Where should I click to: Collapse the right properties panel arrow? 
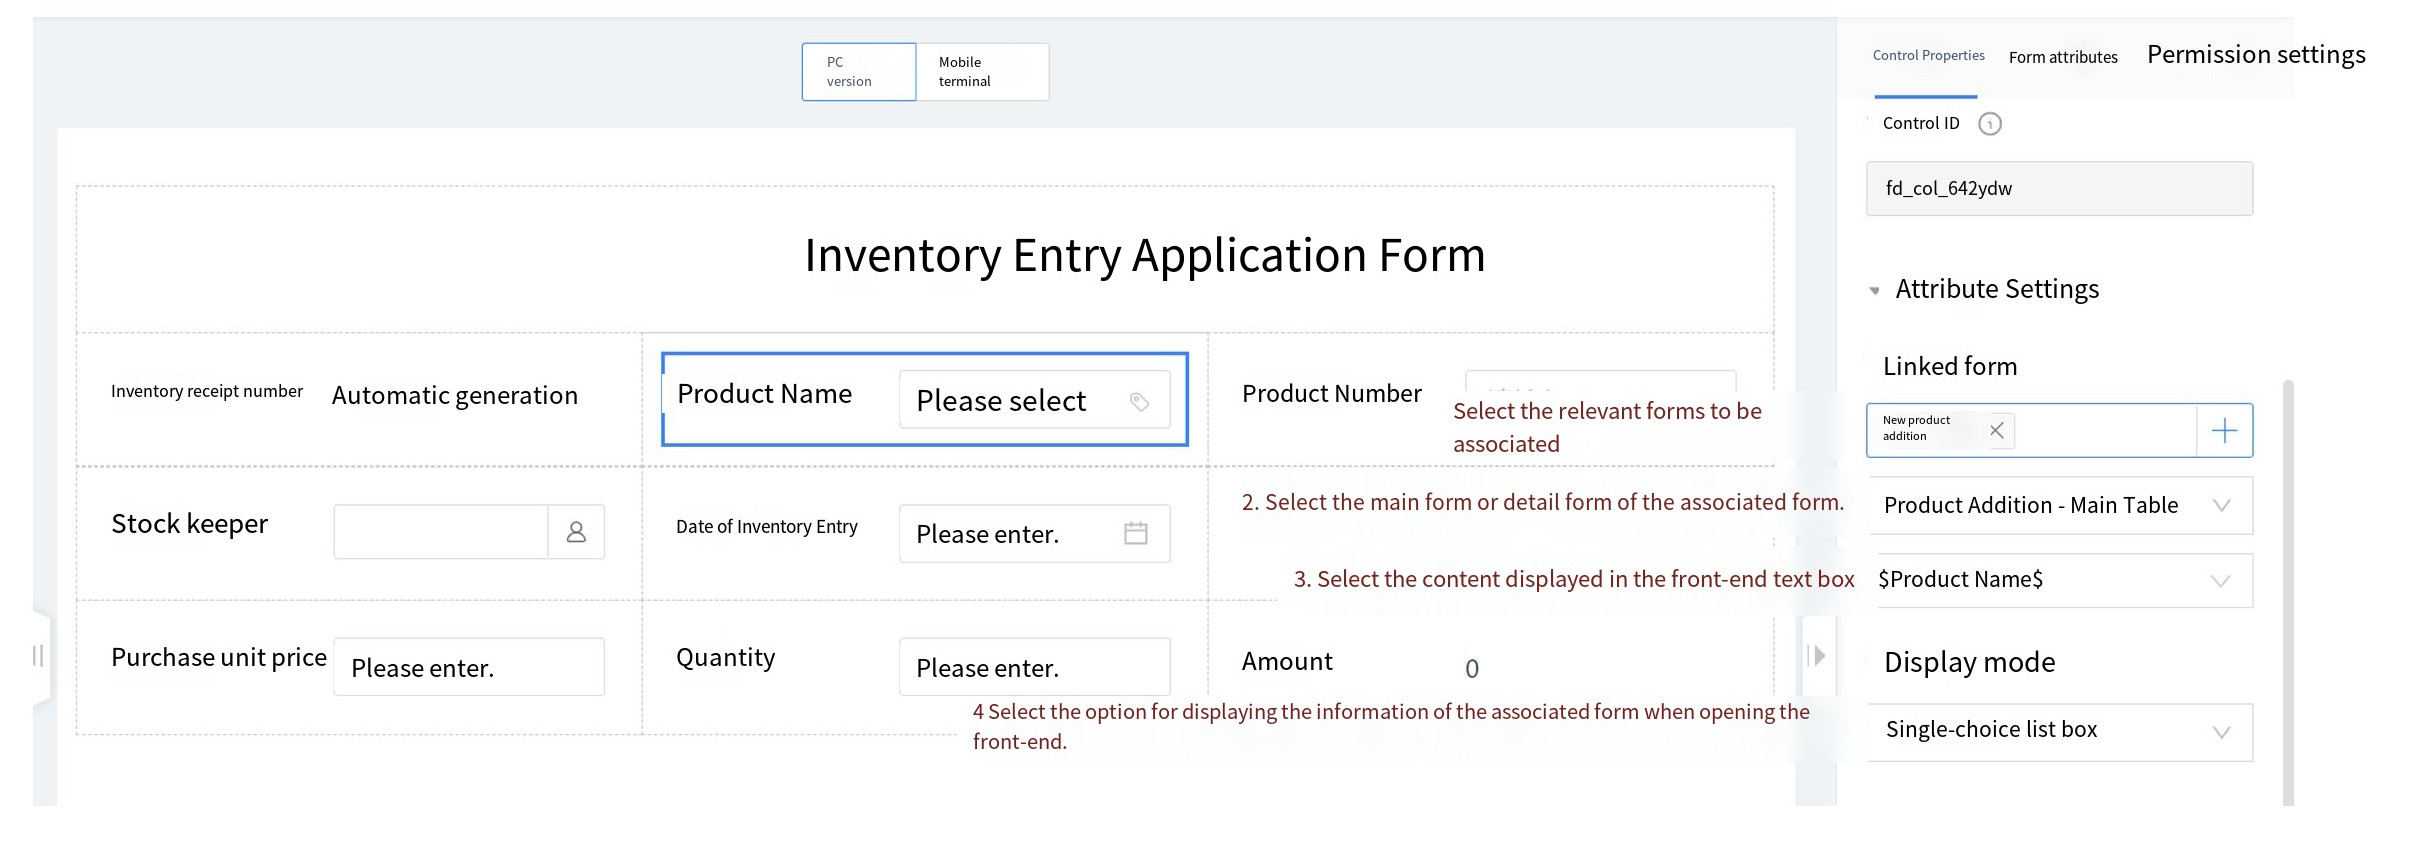tap(1819, 656)
